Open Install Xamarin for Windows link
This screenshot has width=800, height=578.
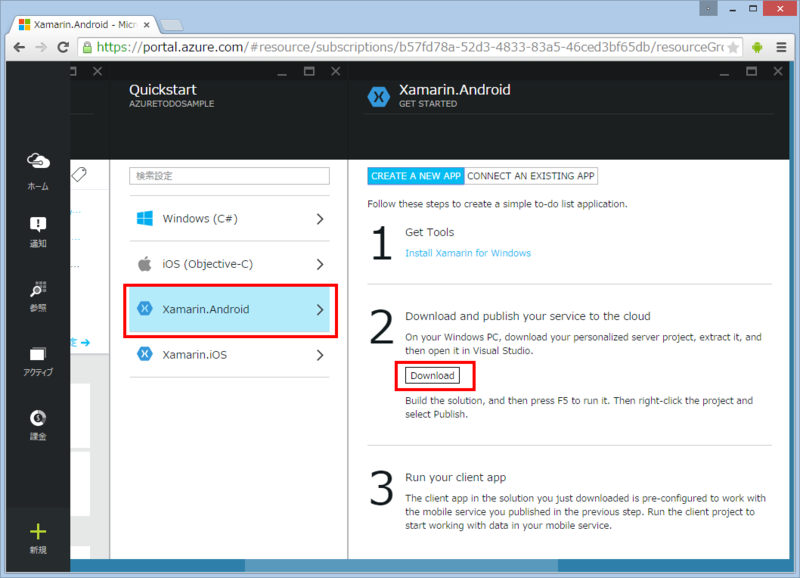coord(468,253)
